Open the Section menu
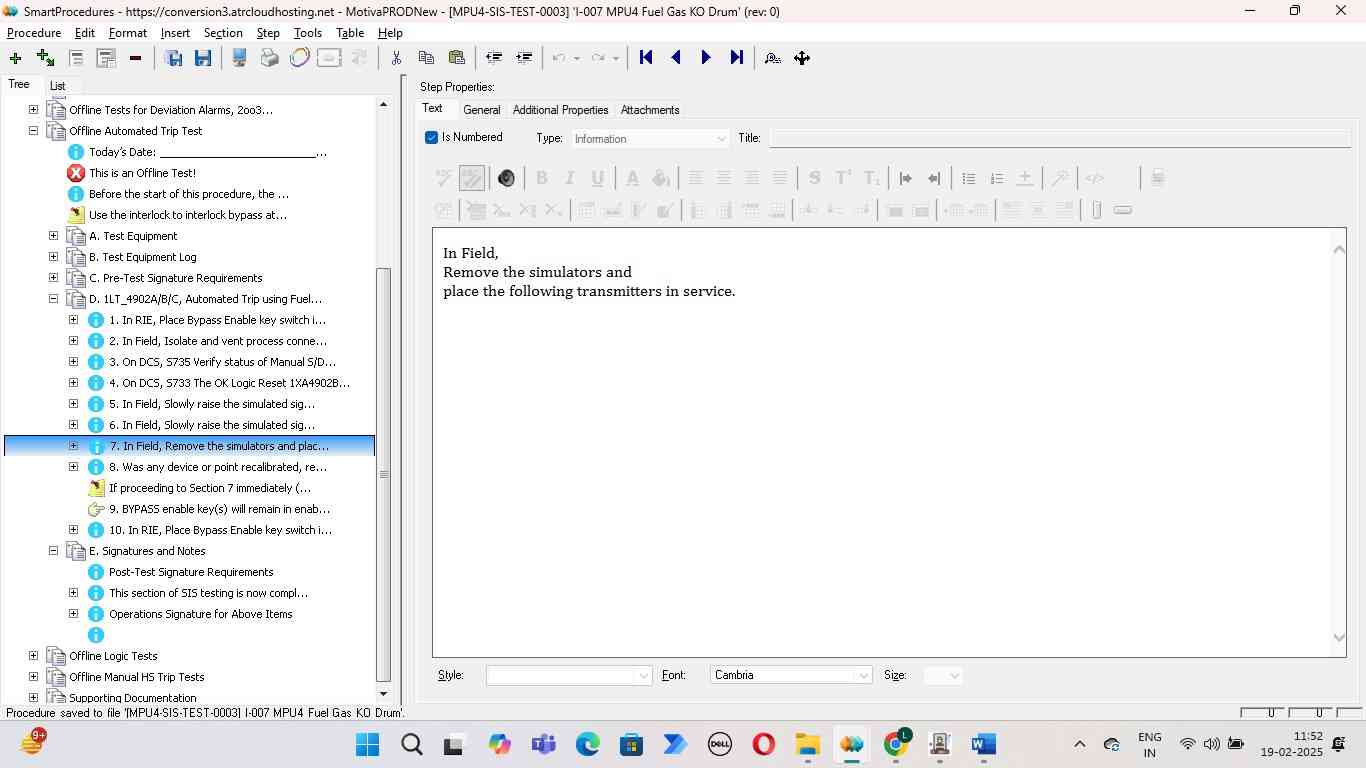Image resolution: width=1366 pixels, height=768 pixels. pyautogui.click(x=223, y=33)
